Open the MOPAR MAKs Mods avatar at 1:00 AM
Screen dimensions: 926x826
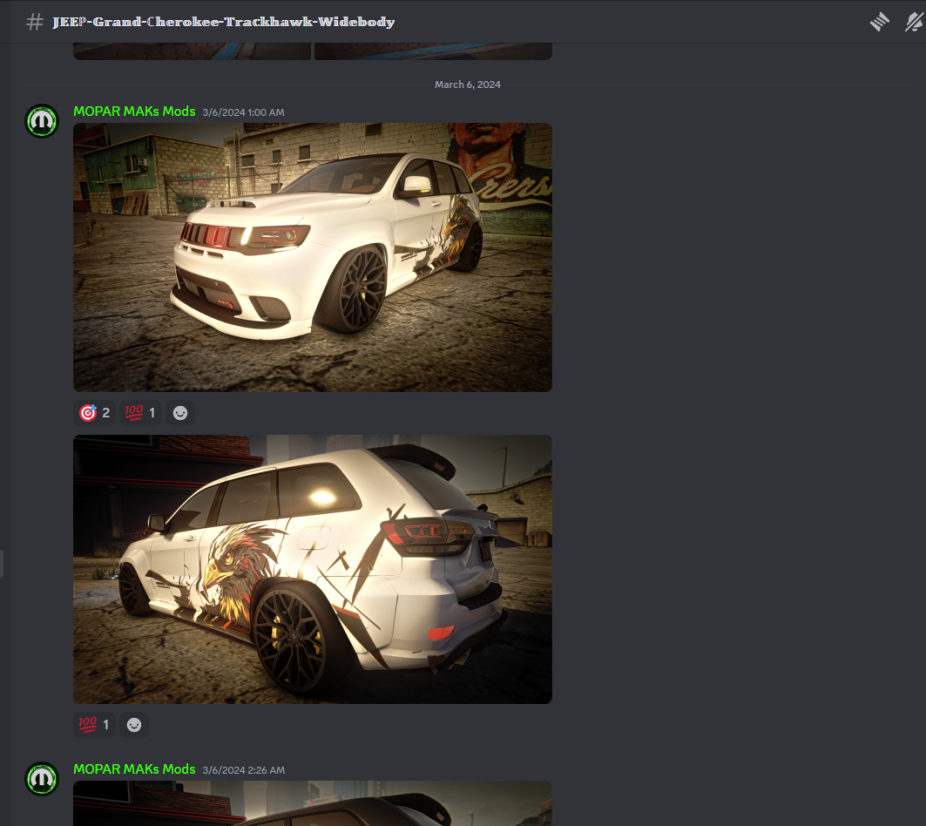point(42,121)
